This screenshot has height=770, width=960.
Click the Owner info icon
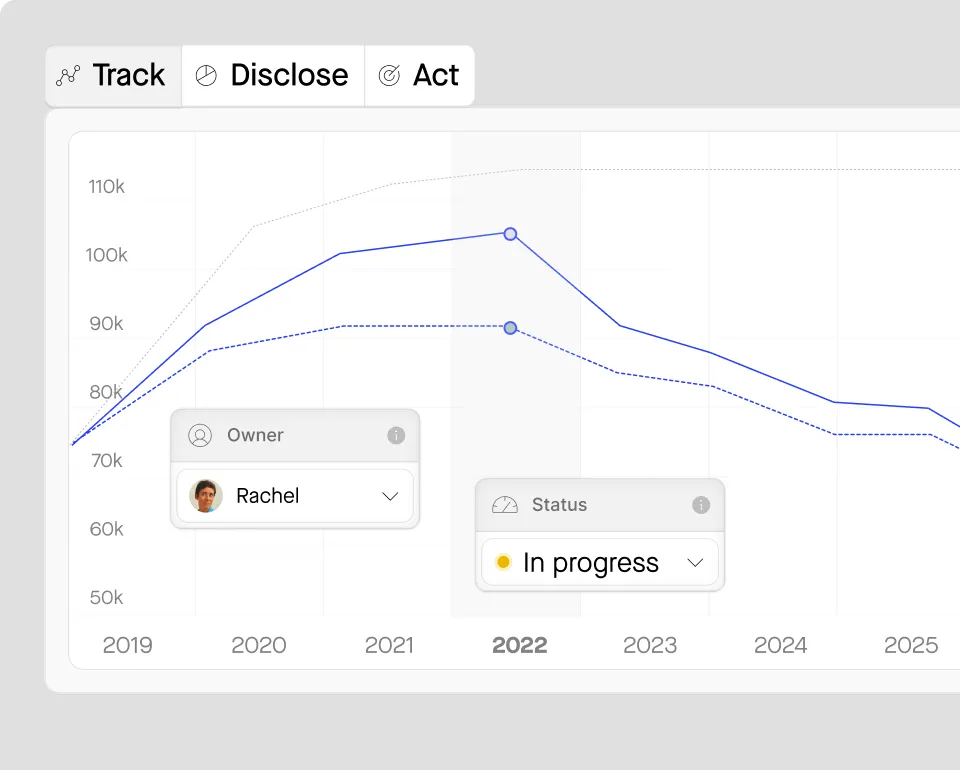coord(396,435)
